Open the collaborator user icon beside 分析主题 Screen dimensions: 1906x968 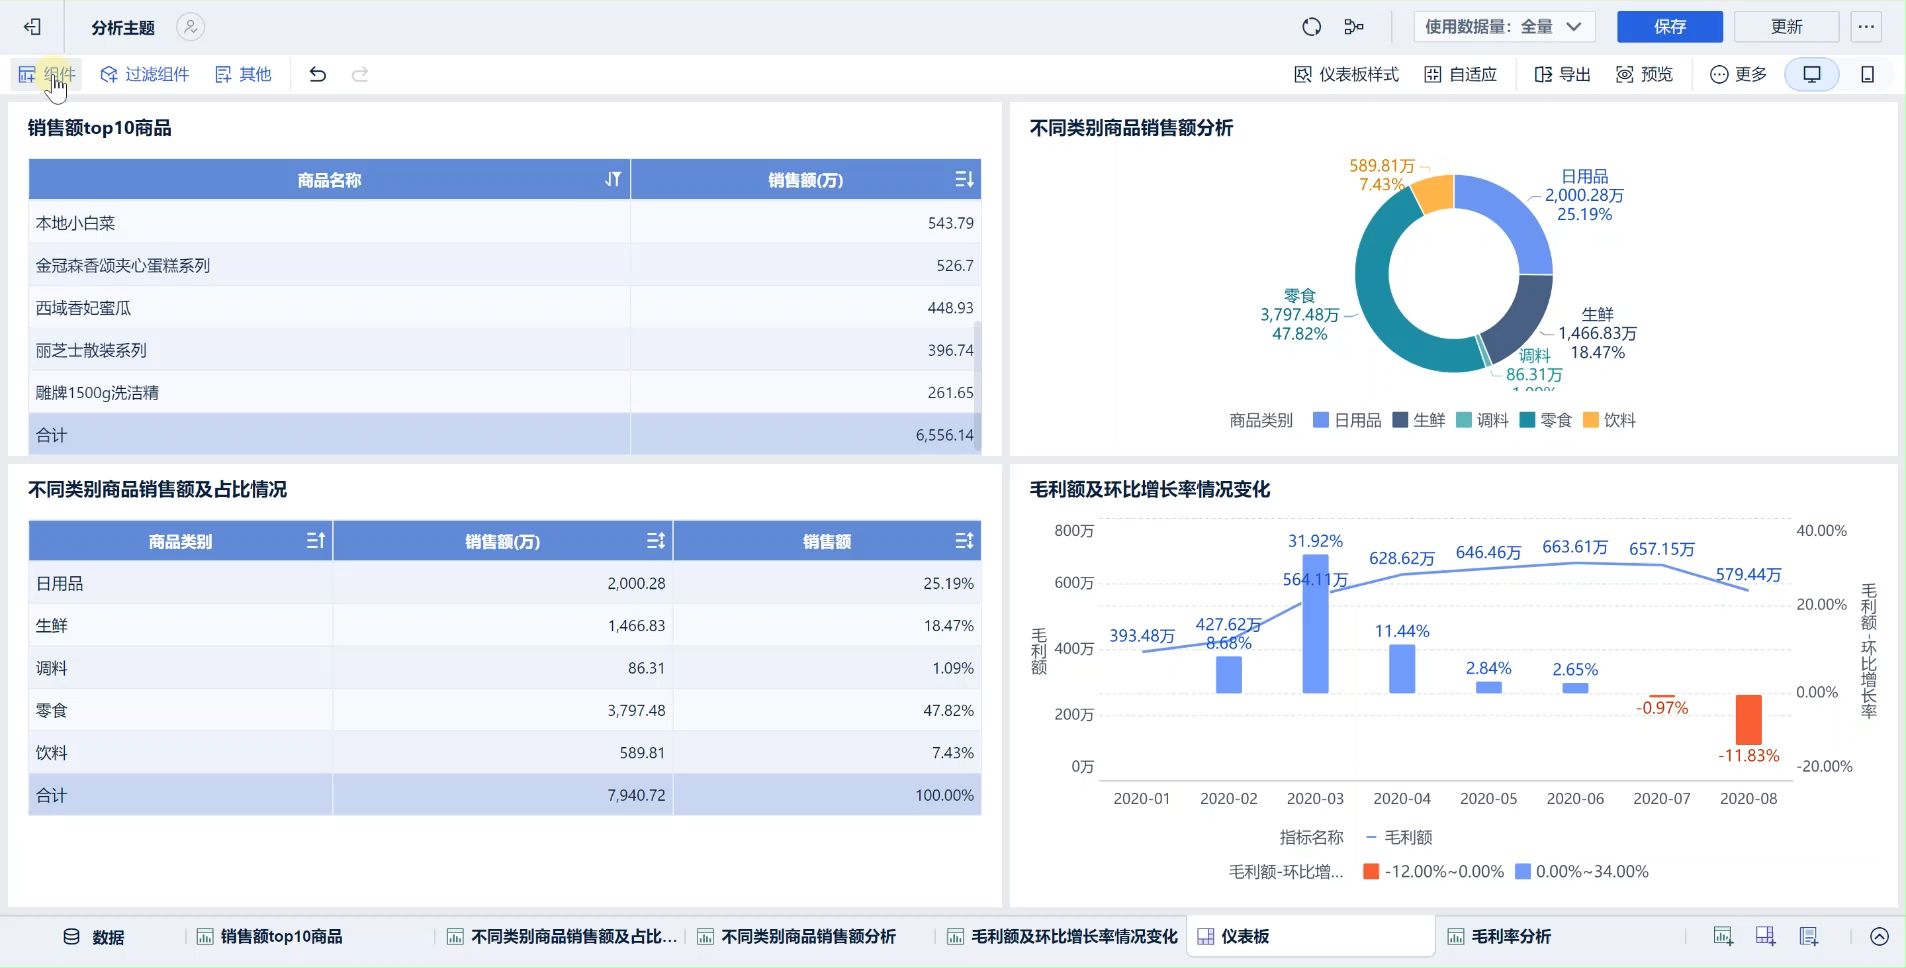[x=190, y=27]
